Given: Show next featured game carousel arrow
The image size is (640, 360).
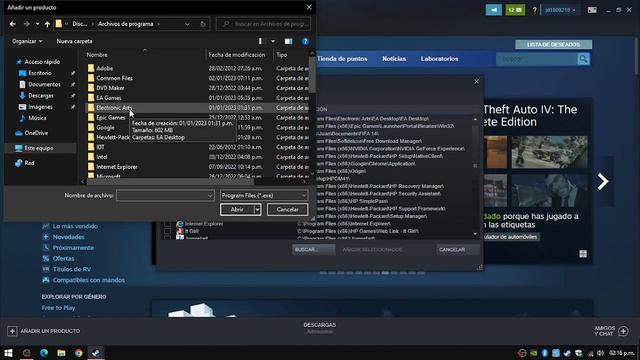Looking at the screenshot, I should click(602, 182).
